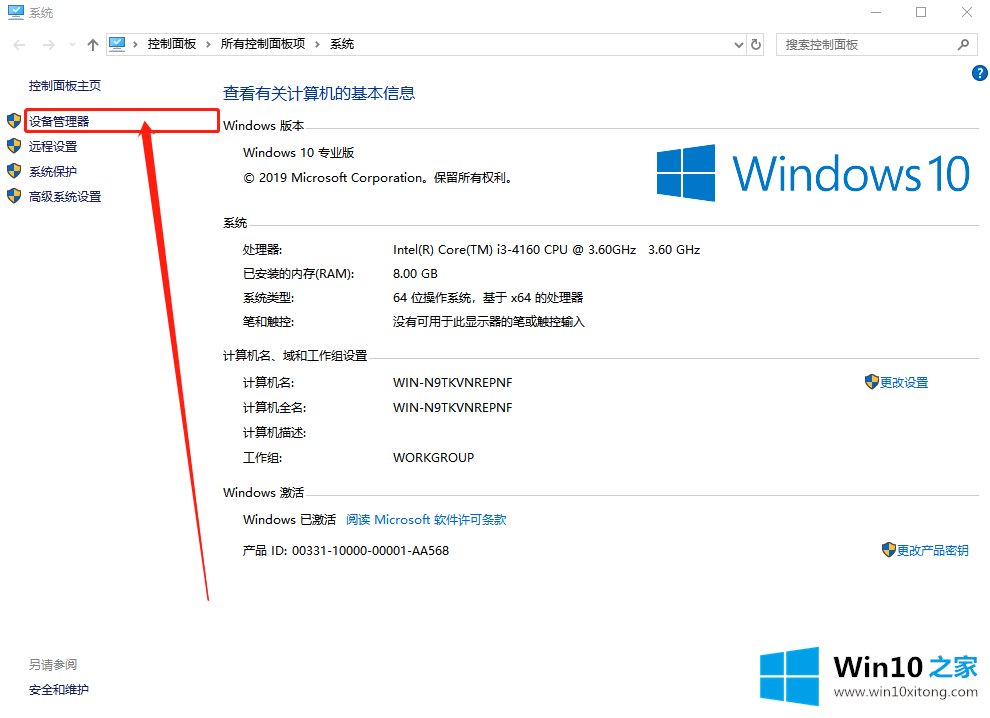The width and height of the screenshot is (990, 718).
Task: Open 系统保护 link
Action: [x=53, y=172]
